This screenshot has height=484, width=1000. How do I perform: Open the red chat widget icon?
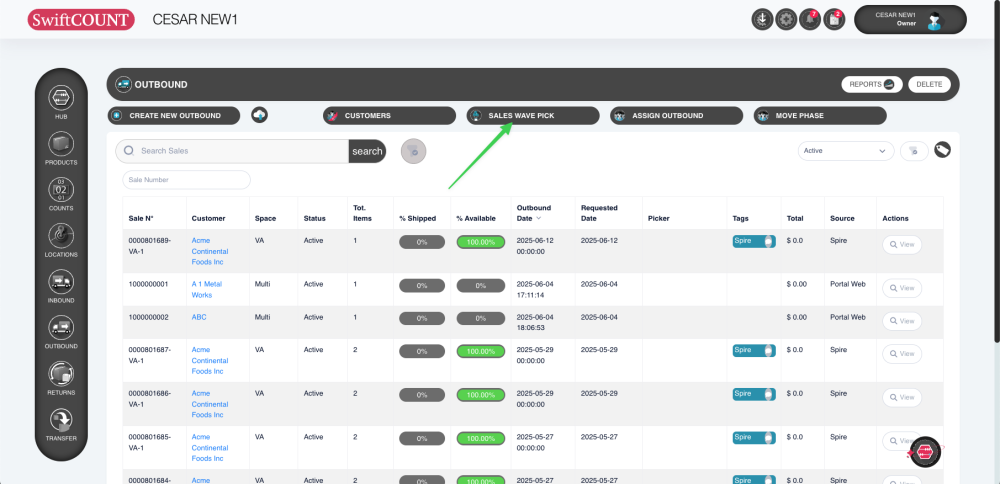click(x=925, y=452)
